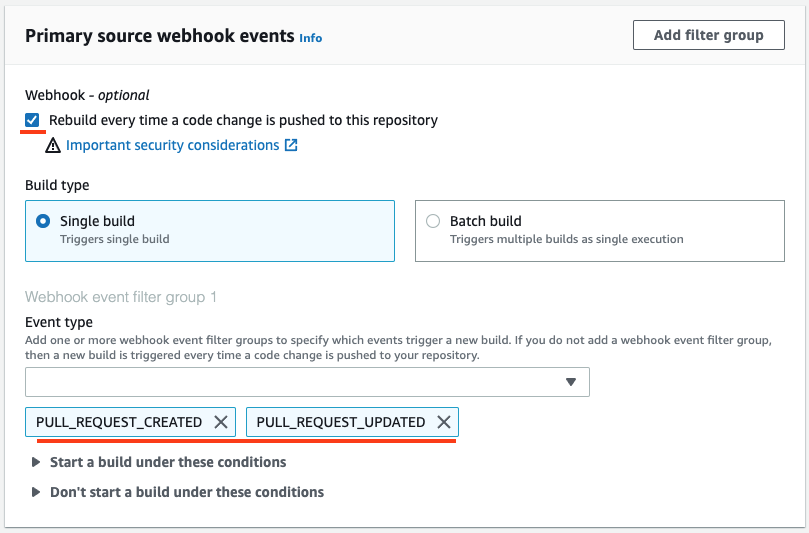Screen dimensions: 809x533
Task: Select Single build radio button
Action: tap(43, 221)
